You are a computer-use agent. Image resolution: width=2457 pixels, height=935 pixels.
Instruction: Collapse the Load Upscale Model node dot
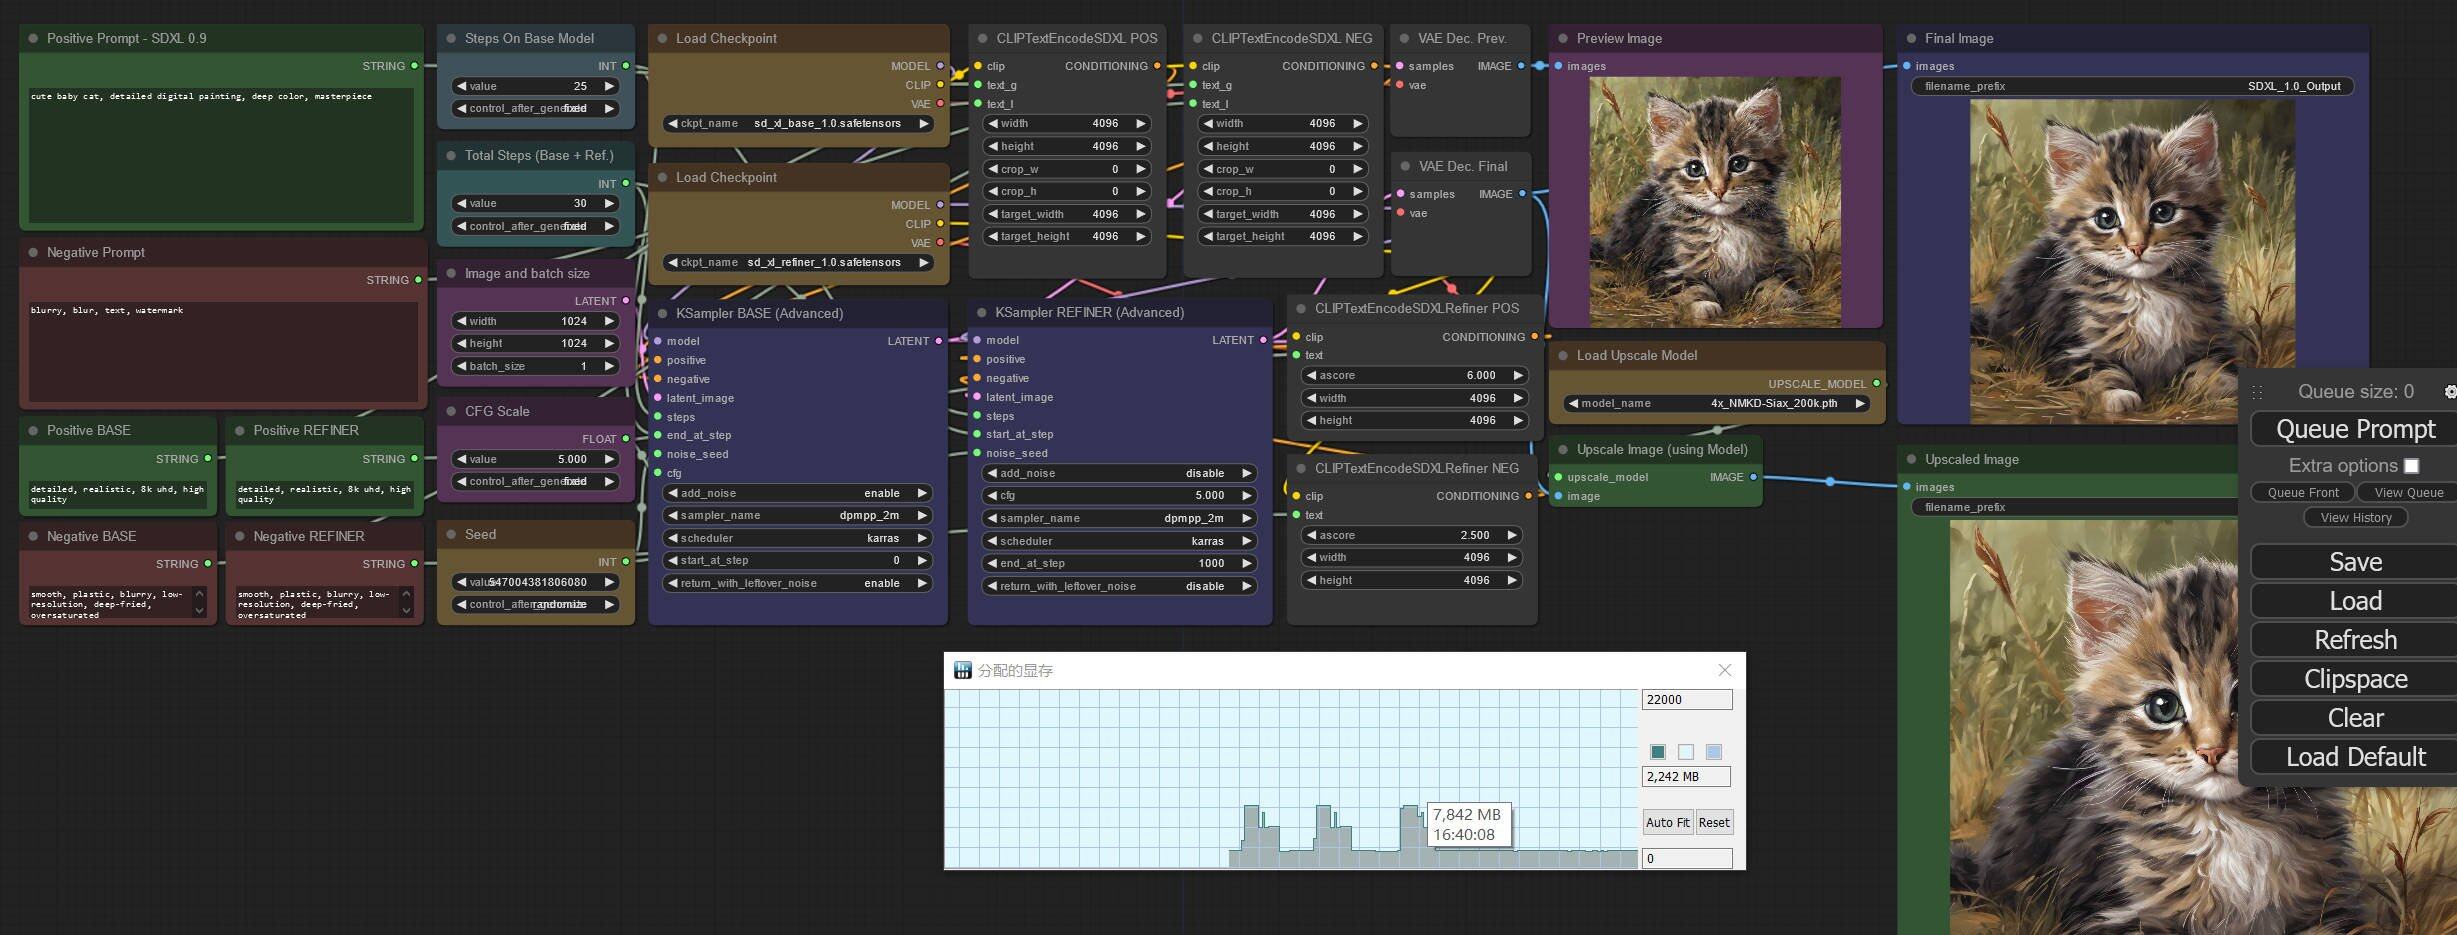[1563, 355]
